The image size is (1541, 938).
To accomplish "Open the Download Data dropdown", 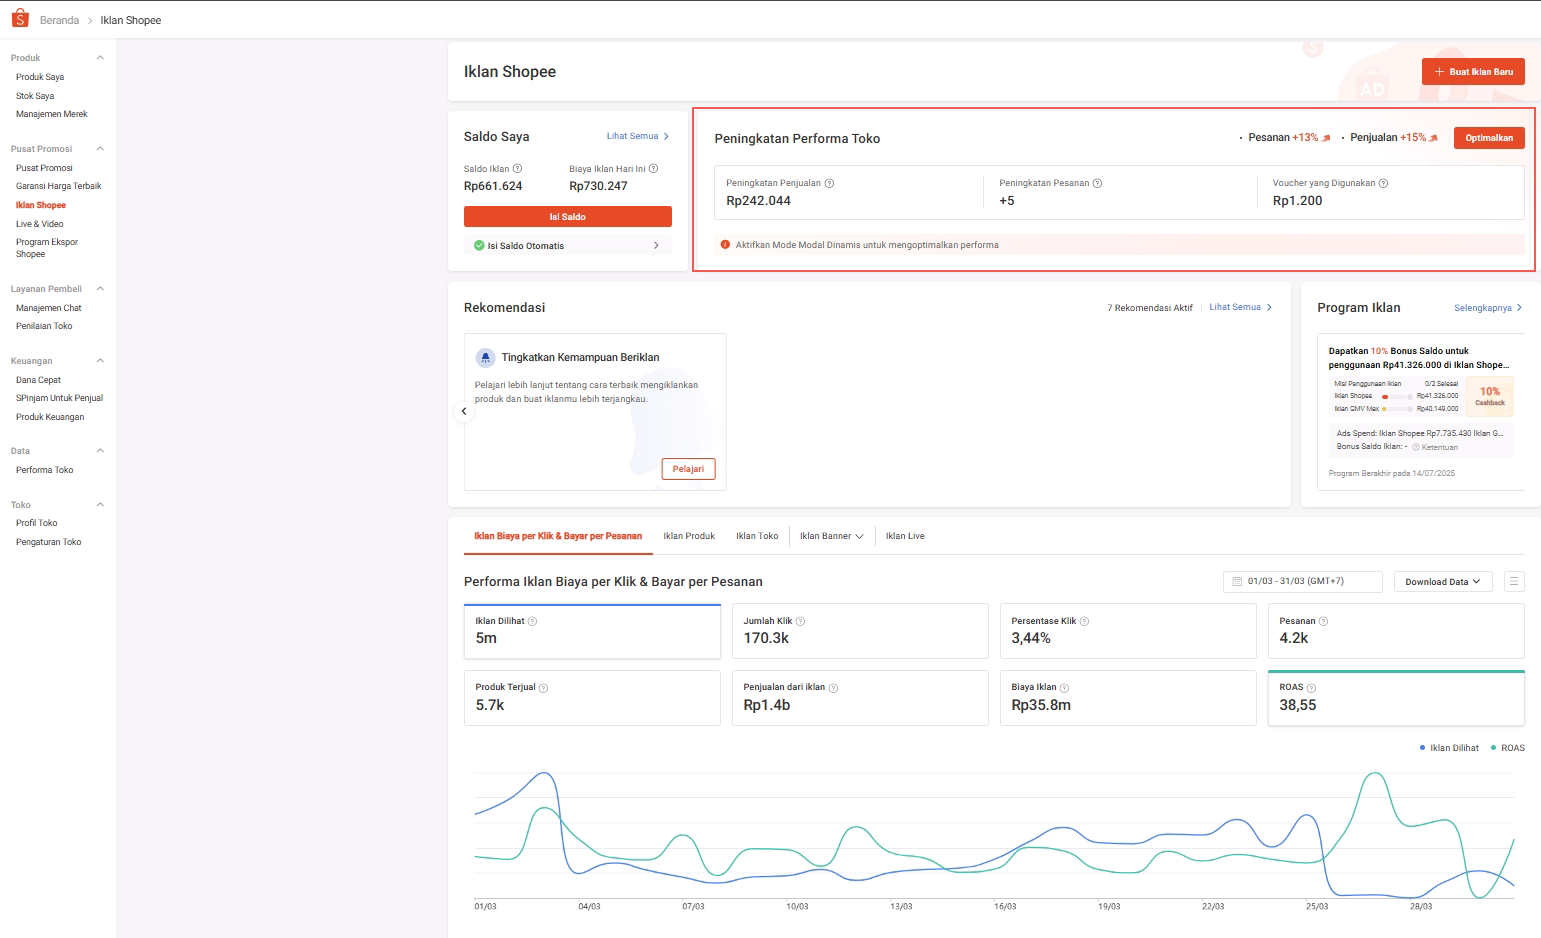I will click(x=1443, y=581).
